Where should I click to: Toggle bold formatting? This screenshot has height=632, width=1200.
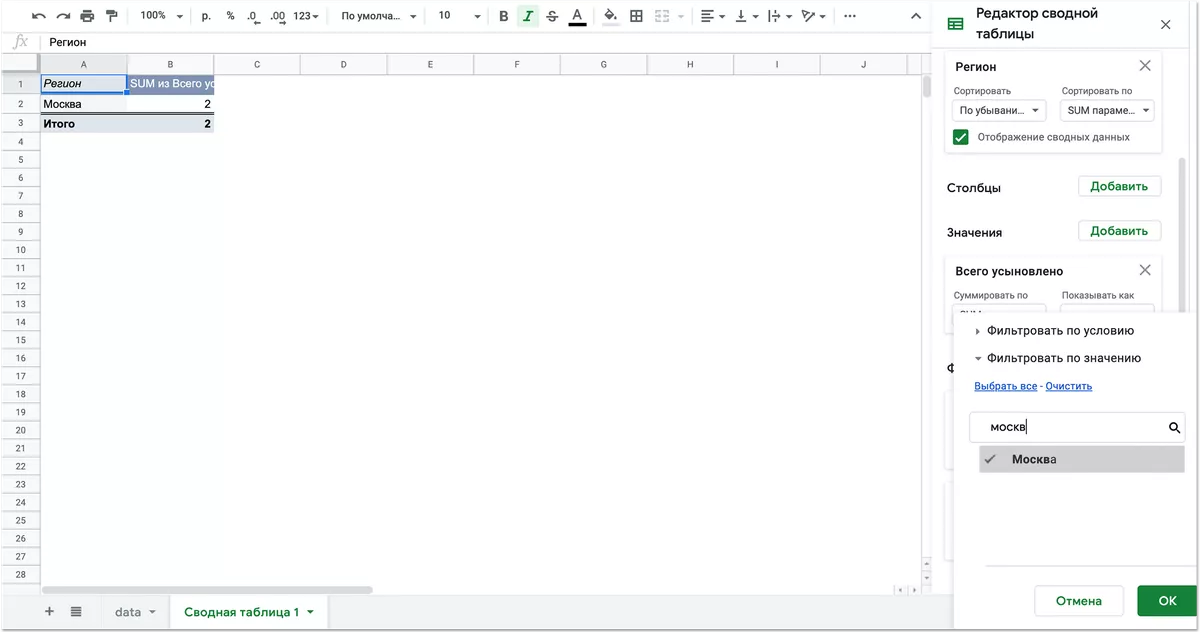(503, 16)
